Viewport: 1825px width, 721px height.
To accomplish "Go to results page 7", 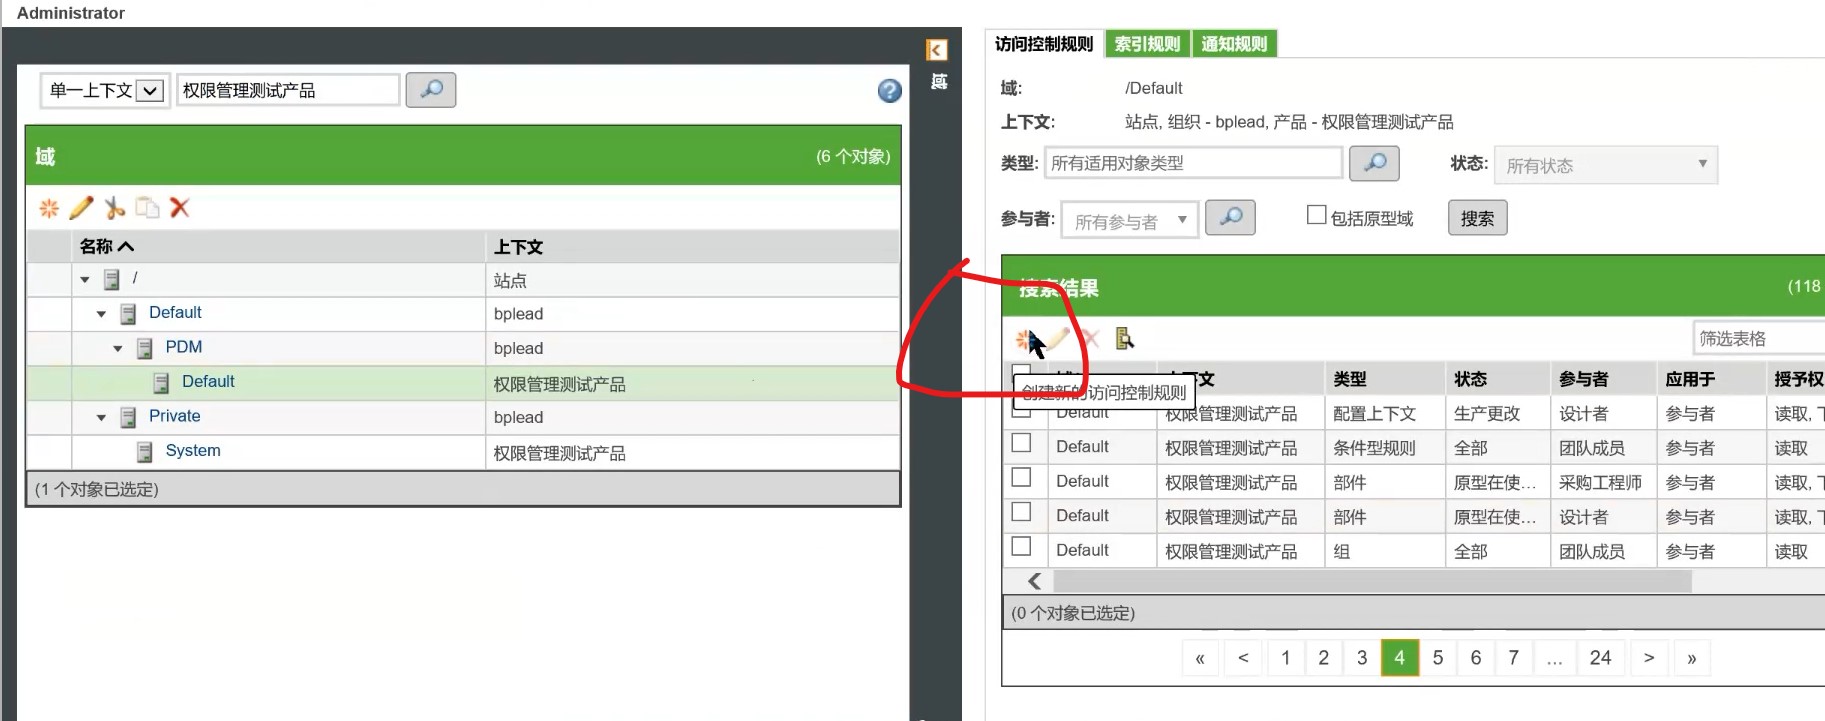I will pyautogui.click(x=1514, y=658).
